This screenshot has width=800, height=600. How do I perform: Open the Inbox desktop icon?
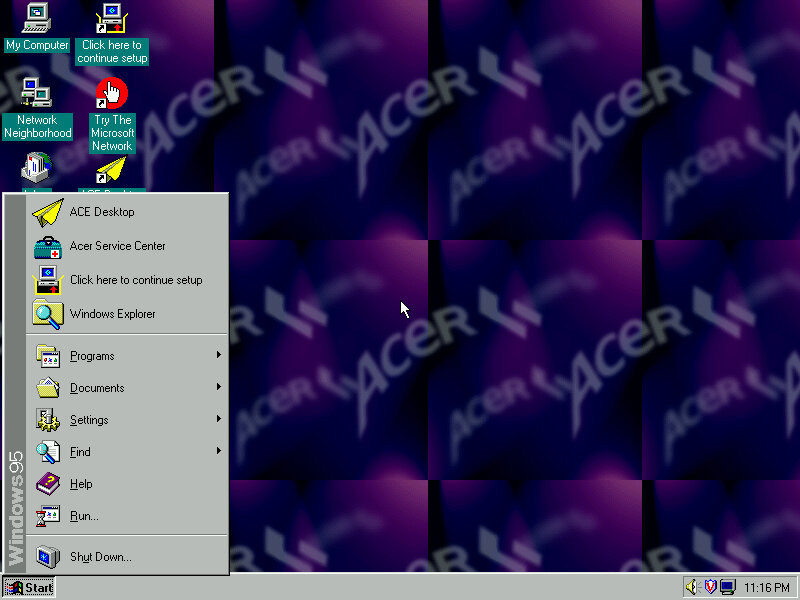pos(35,168)
